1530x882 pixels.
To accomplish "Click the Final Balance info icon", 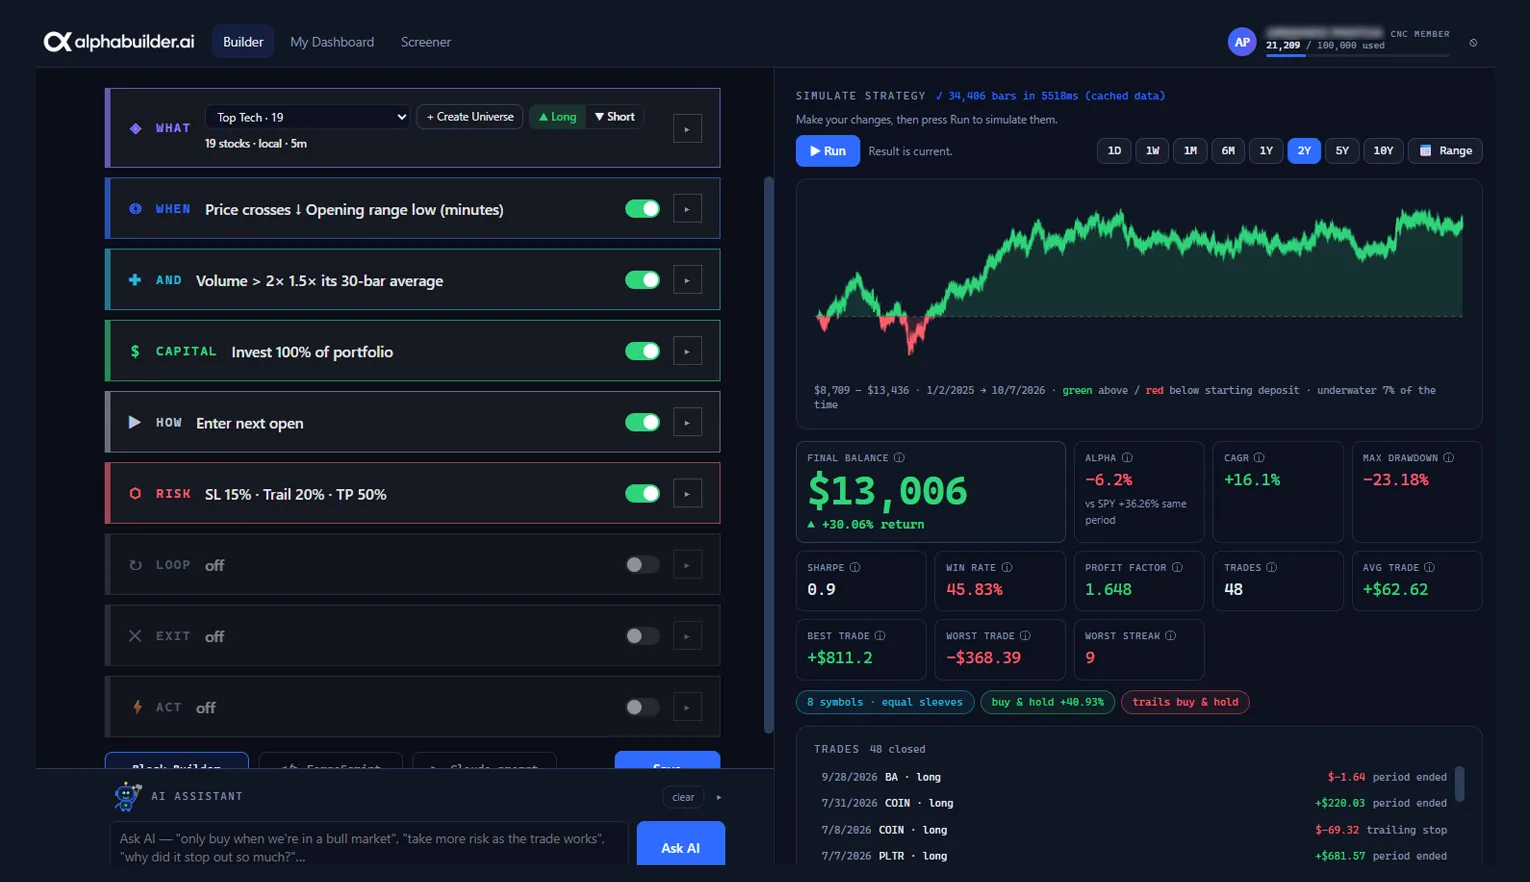I will tap(899, 458).
